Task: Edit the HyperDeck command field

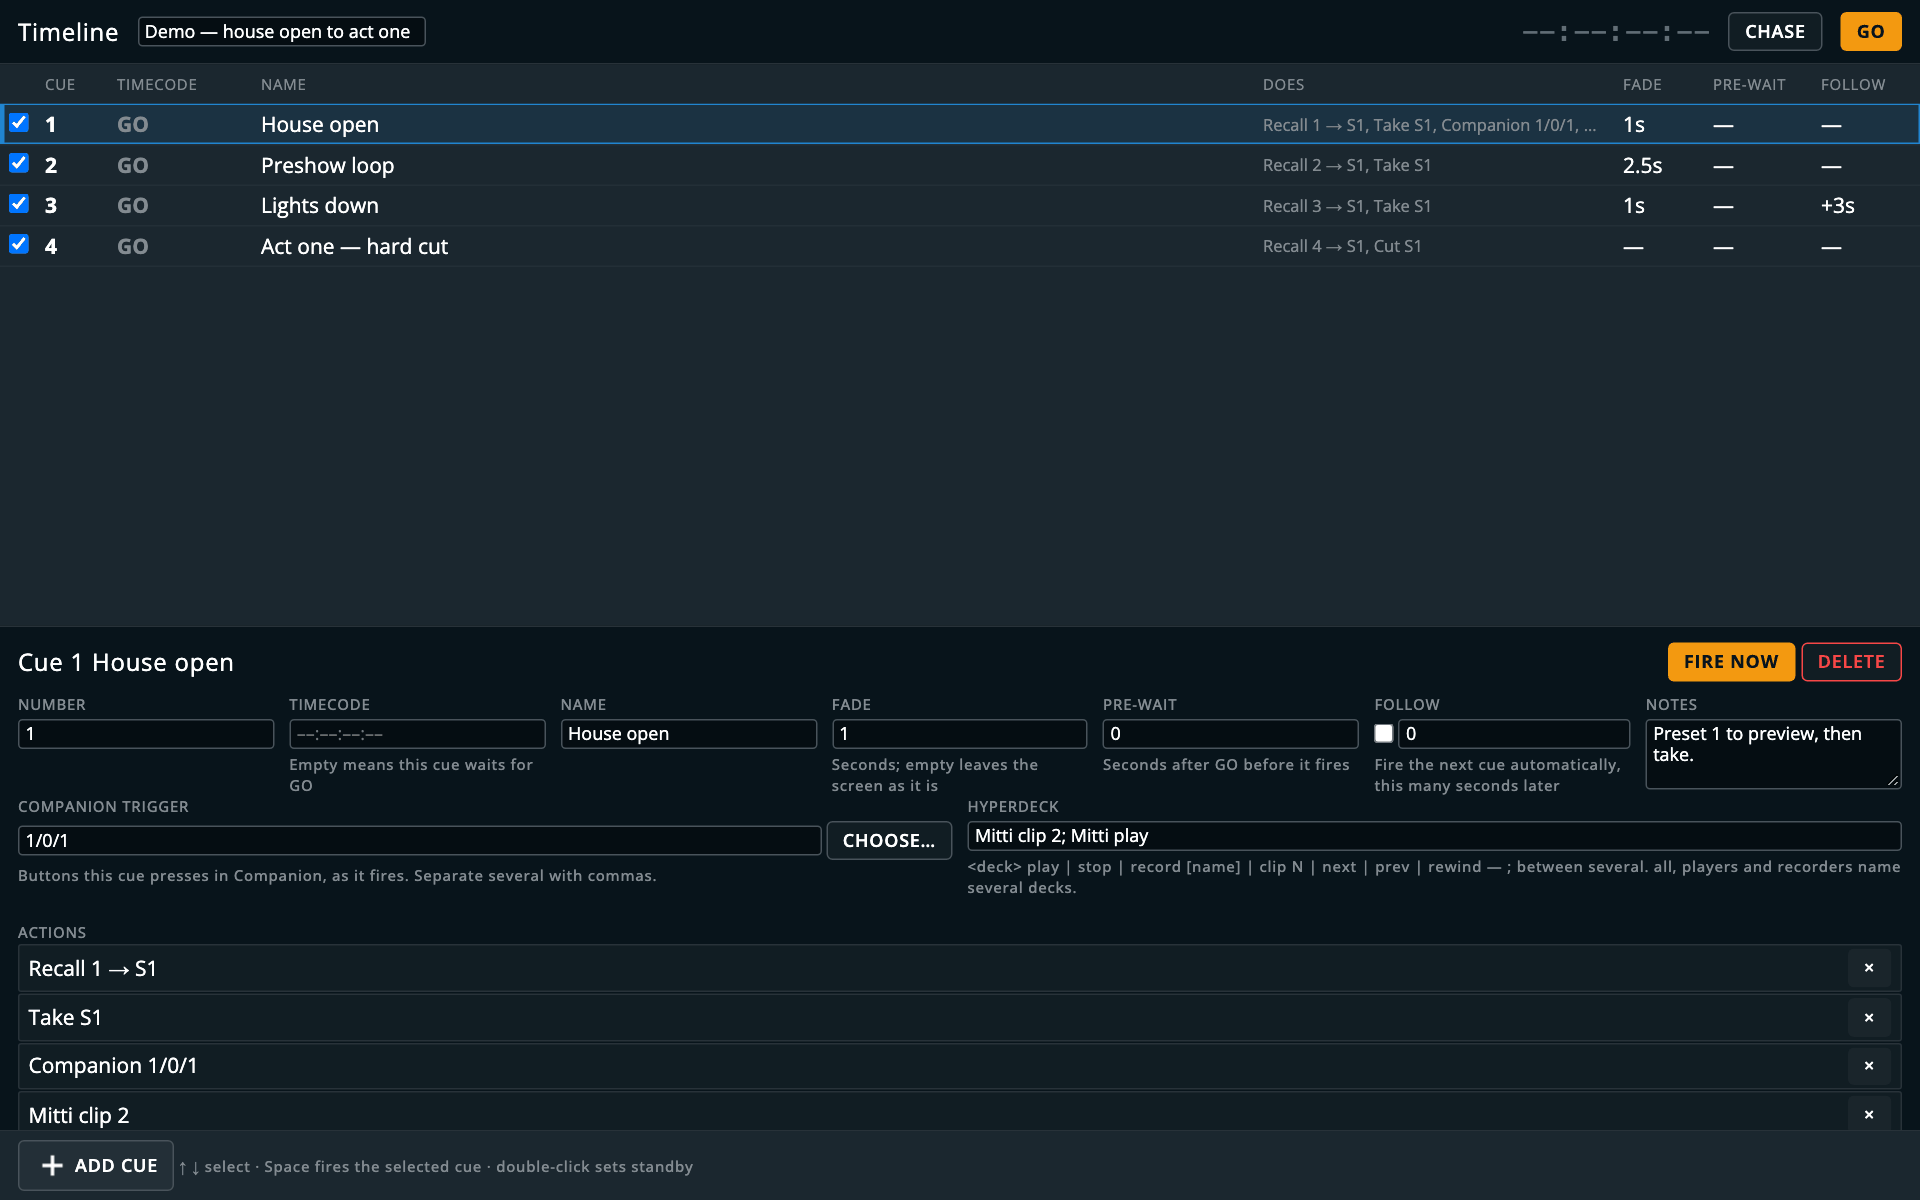Action: coord(1434,836)
